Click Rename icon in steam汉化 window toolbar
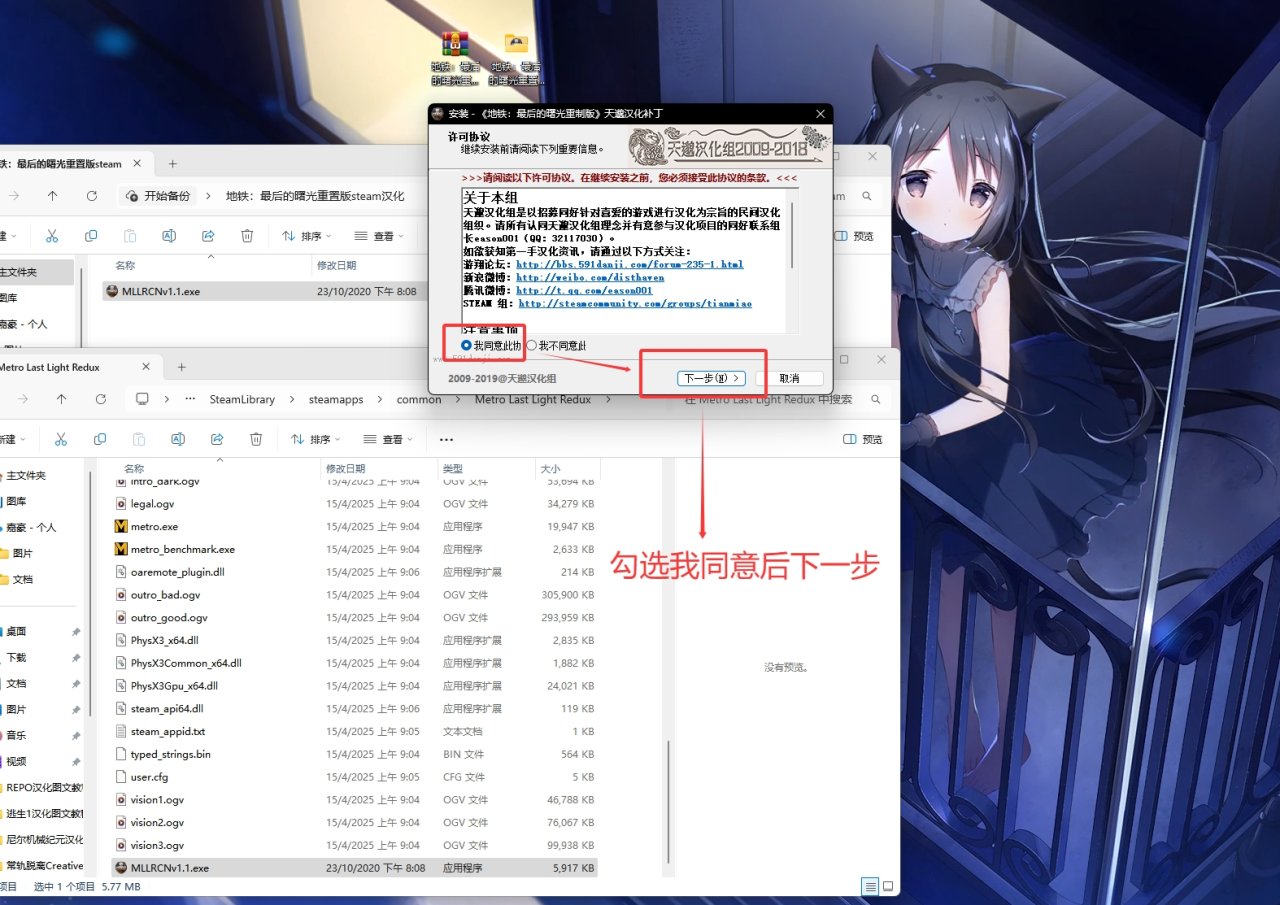The height and width of the screenshot is (905, 1280). point(169,236)
